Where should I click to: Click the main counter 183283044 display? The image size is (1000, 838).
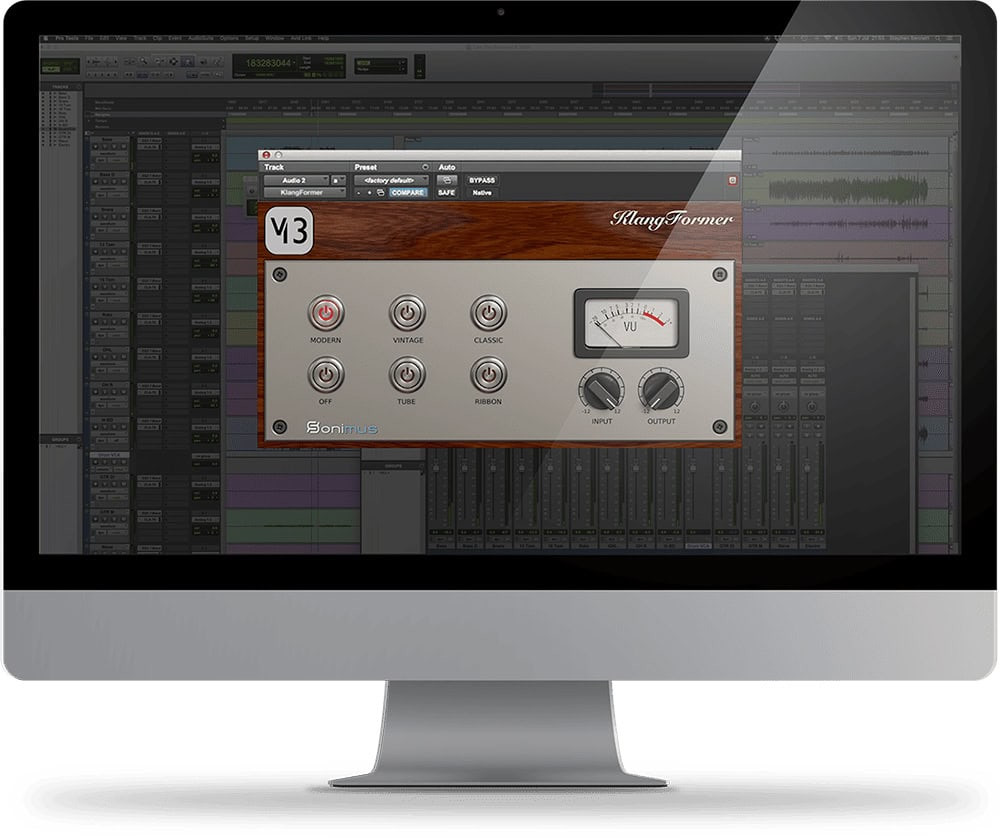coord(268,63)
